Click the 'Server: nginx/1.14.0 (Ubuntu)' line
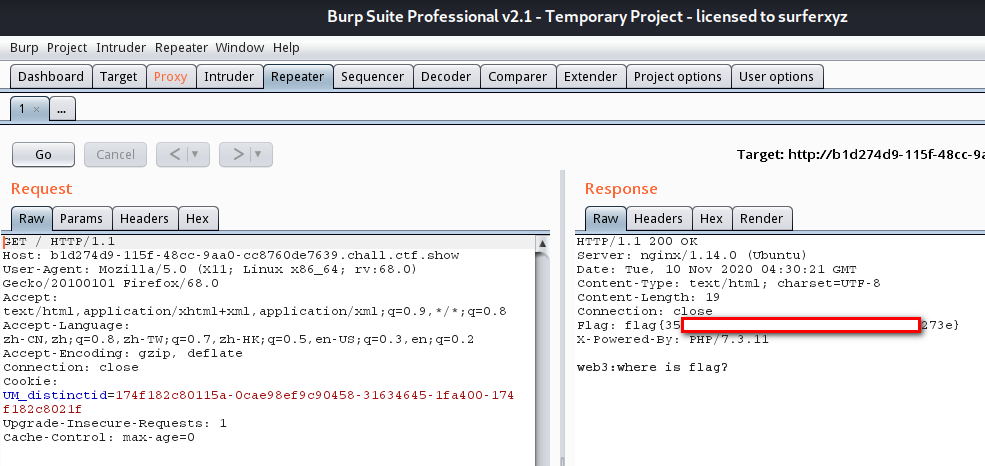Screen dimensions: 985x466 (x=691, y=256)
